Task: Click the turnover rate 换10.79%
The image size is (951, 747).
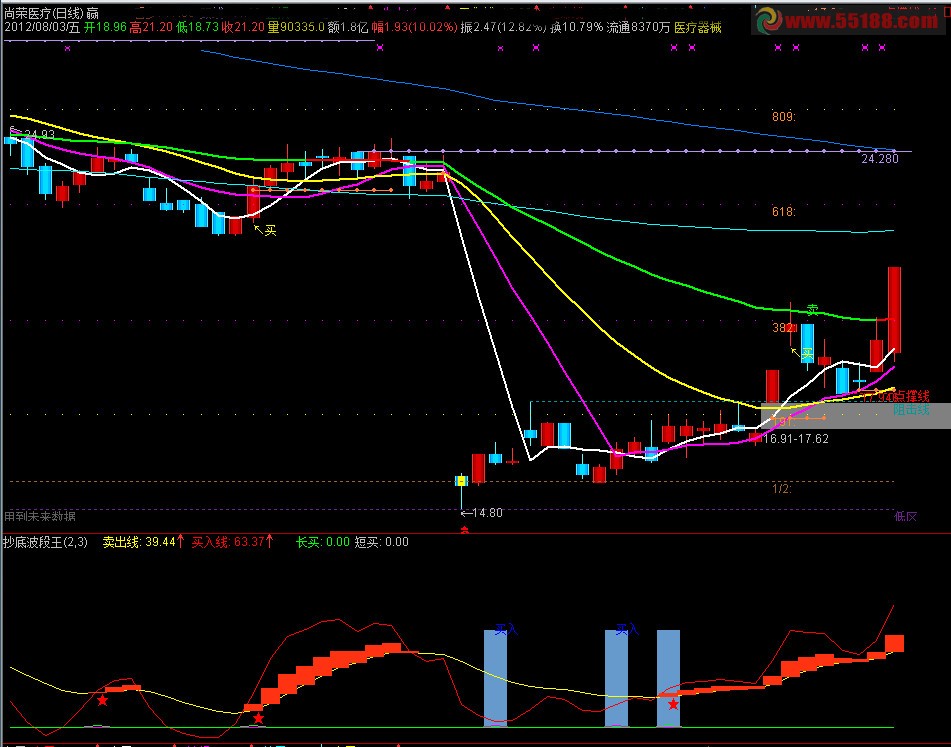Action: [x=576, y=28]
